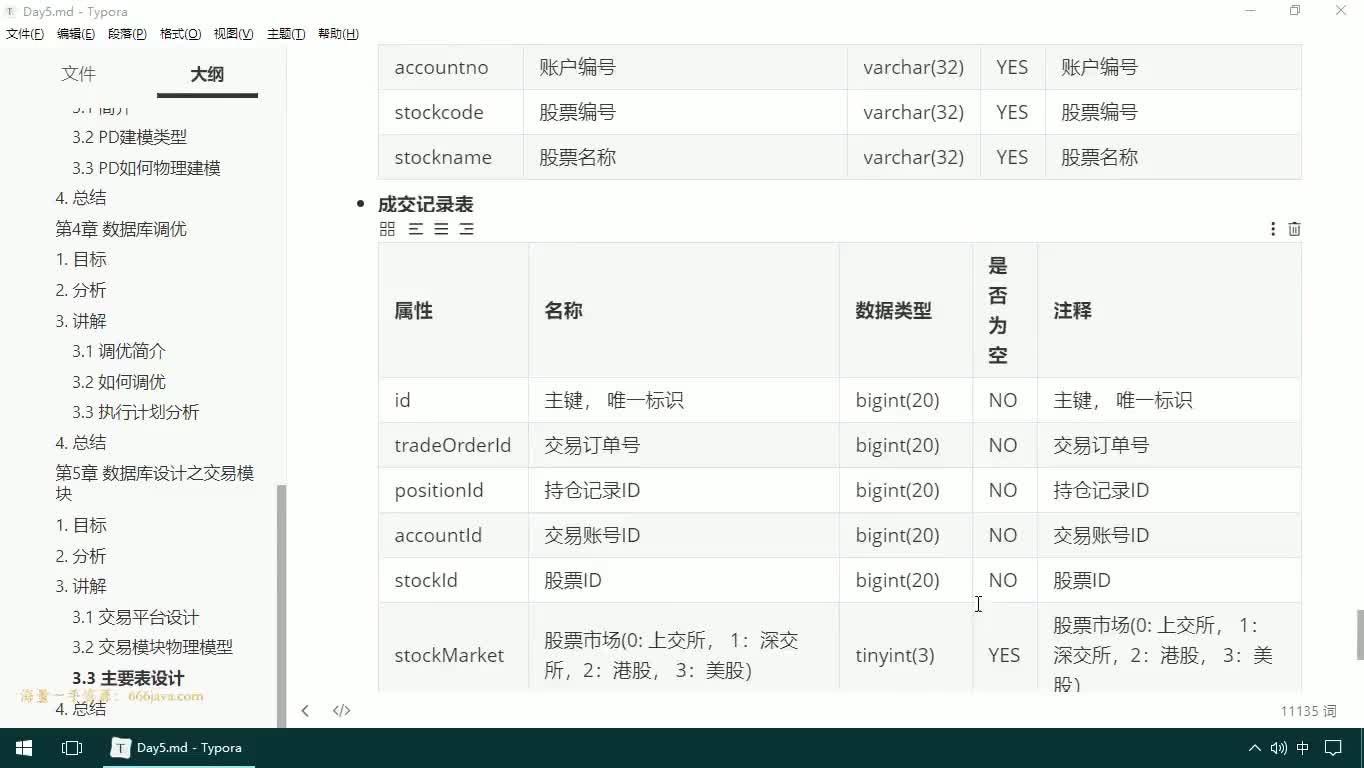The width and height of the screenshot is (1364, 768).
Task: Open 帮助(H) menu
Action: (x=338, y=34)
